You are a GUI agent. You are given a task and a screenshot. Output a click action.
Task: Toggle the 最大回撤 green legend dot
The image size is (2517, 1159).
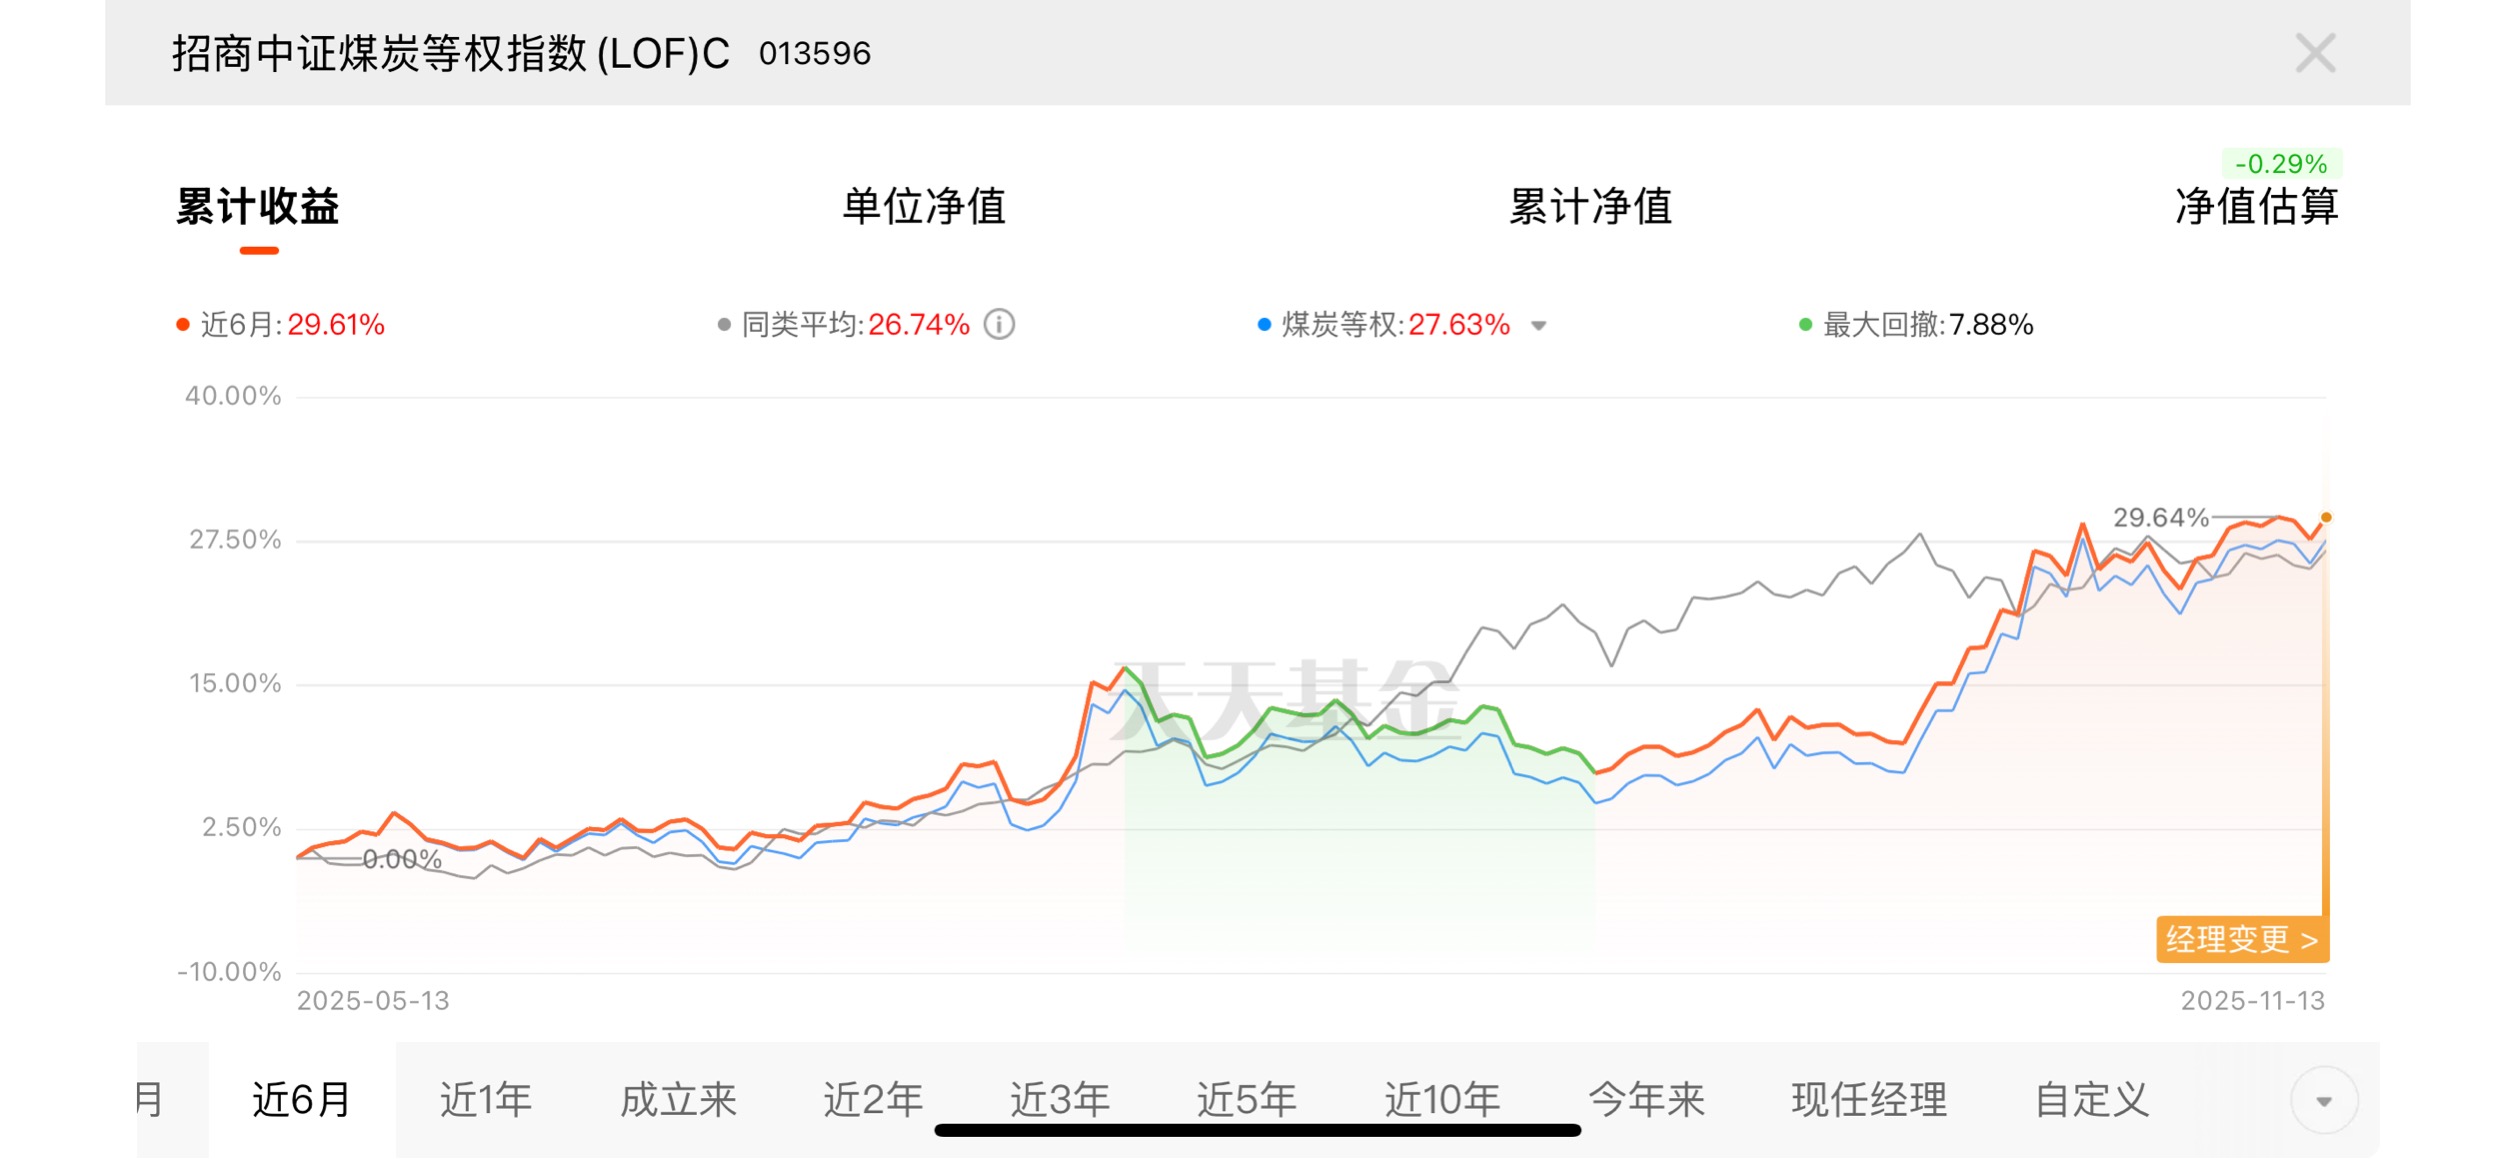click(1805, 325)
